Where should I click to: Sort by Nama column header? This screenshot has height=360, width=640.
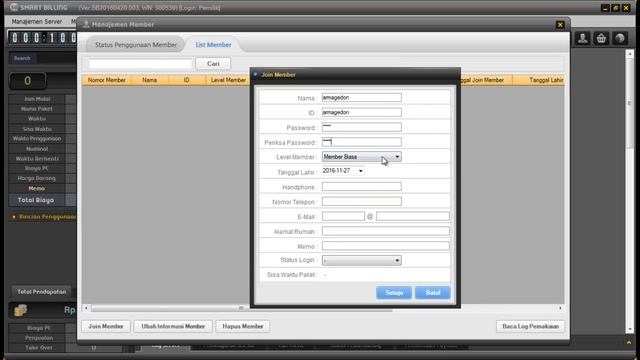[x=149, y=80]
